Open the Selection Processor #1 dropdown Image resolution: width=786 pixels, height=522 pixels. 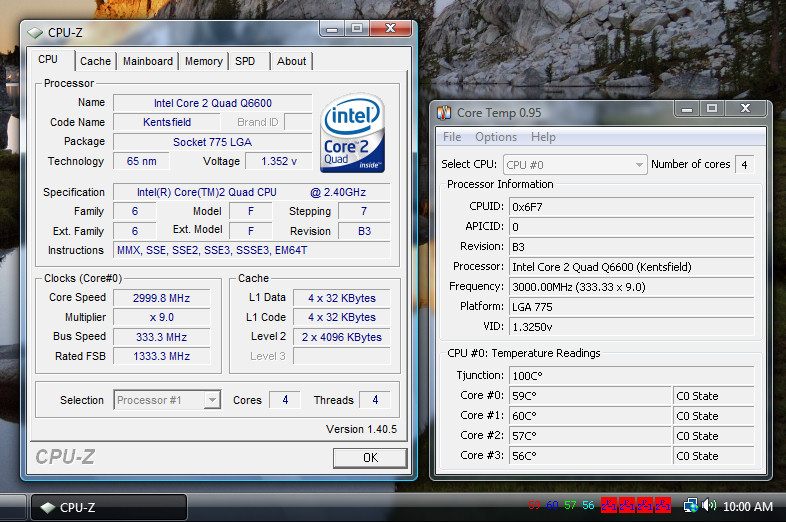tap(167, 400)
